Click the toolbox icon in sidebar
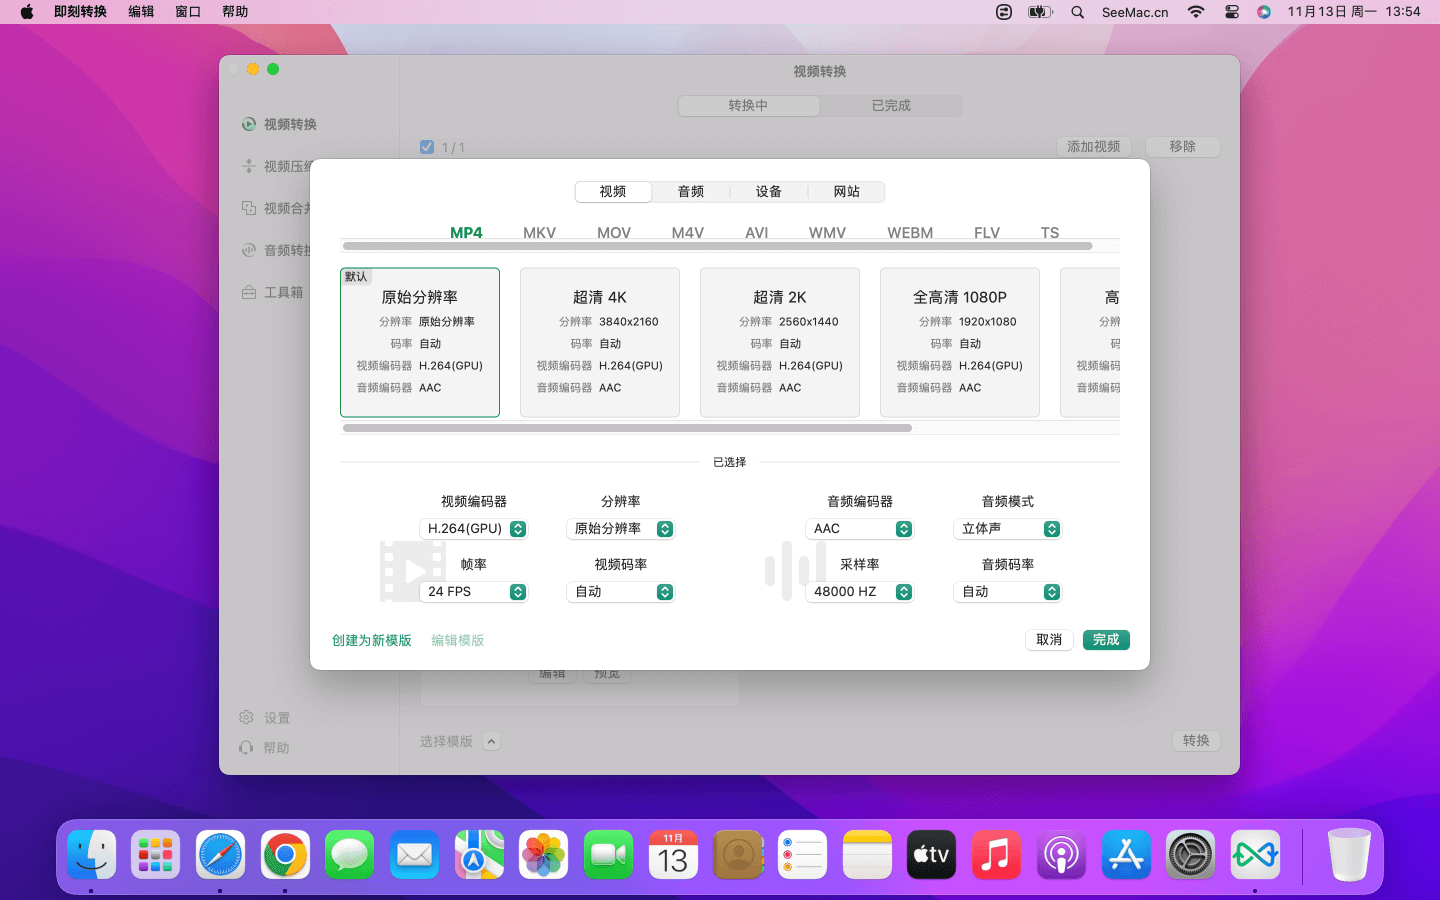 click(249, 292)
